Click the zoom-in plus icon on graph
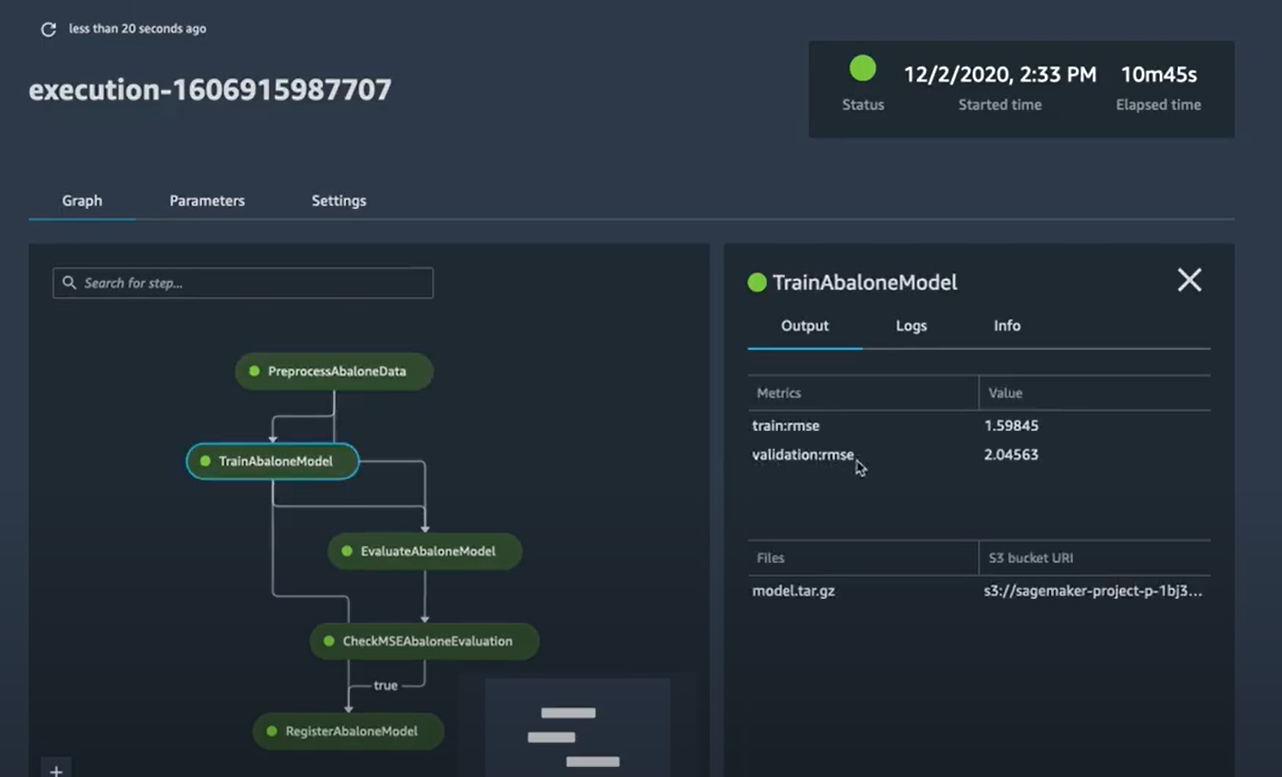1282x777 pixels. pyautogui.click(x=57, y=770)
